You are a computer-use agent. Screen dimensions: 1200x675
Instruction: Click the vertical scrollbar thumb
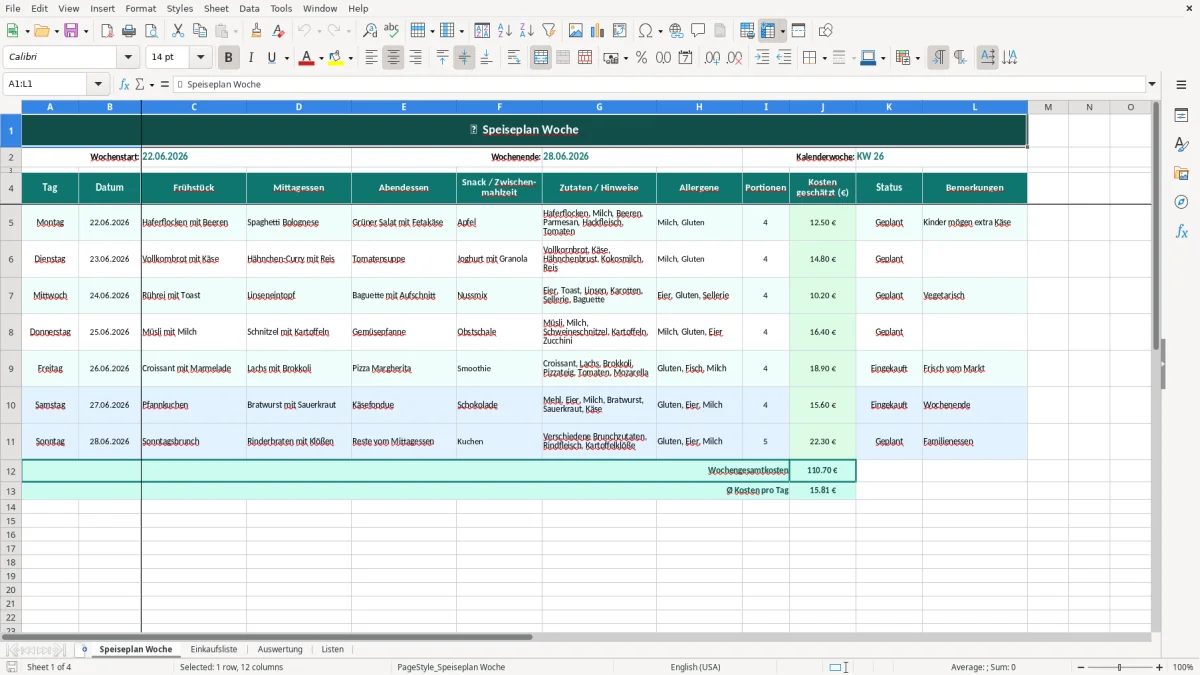coord(1155,225)
